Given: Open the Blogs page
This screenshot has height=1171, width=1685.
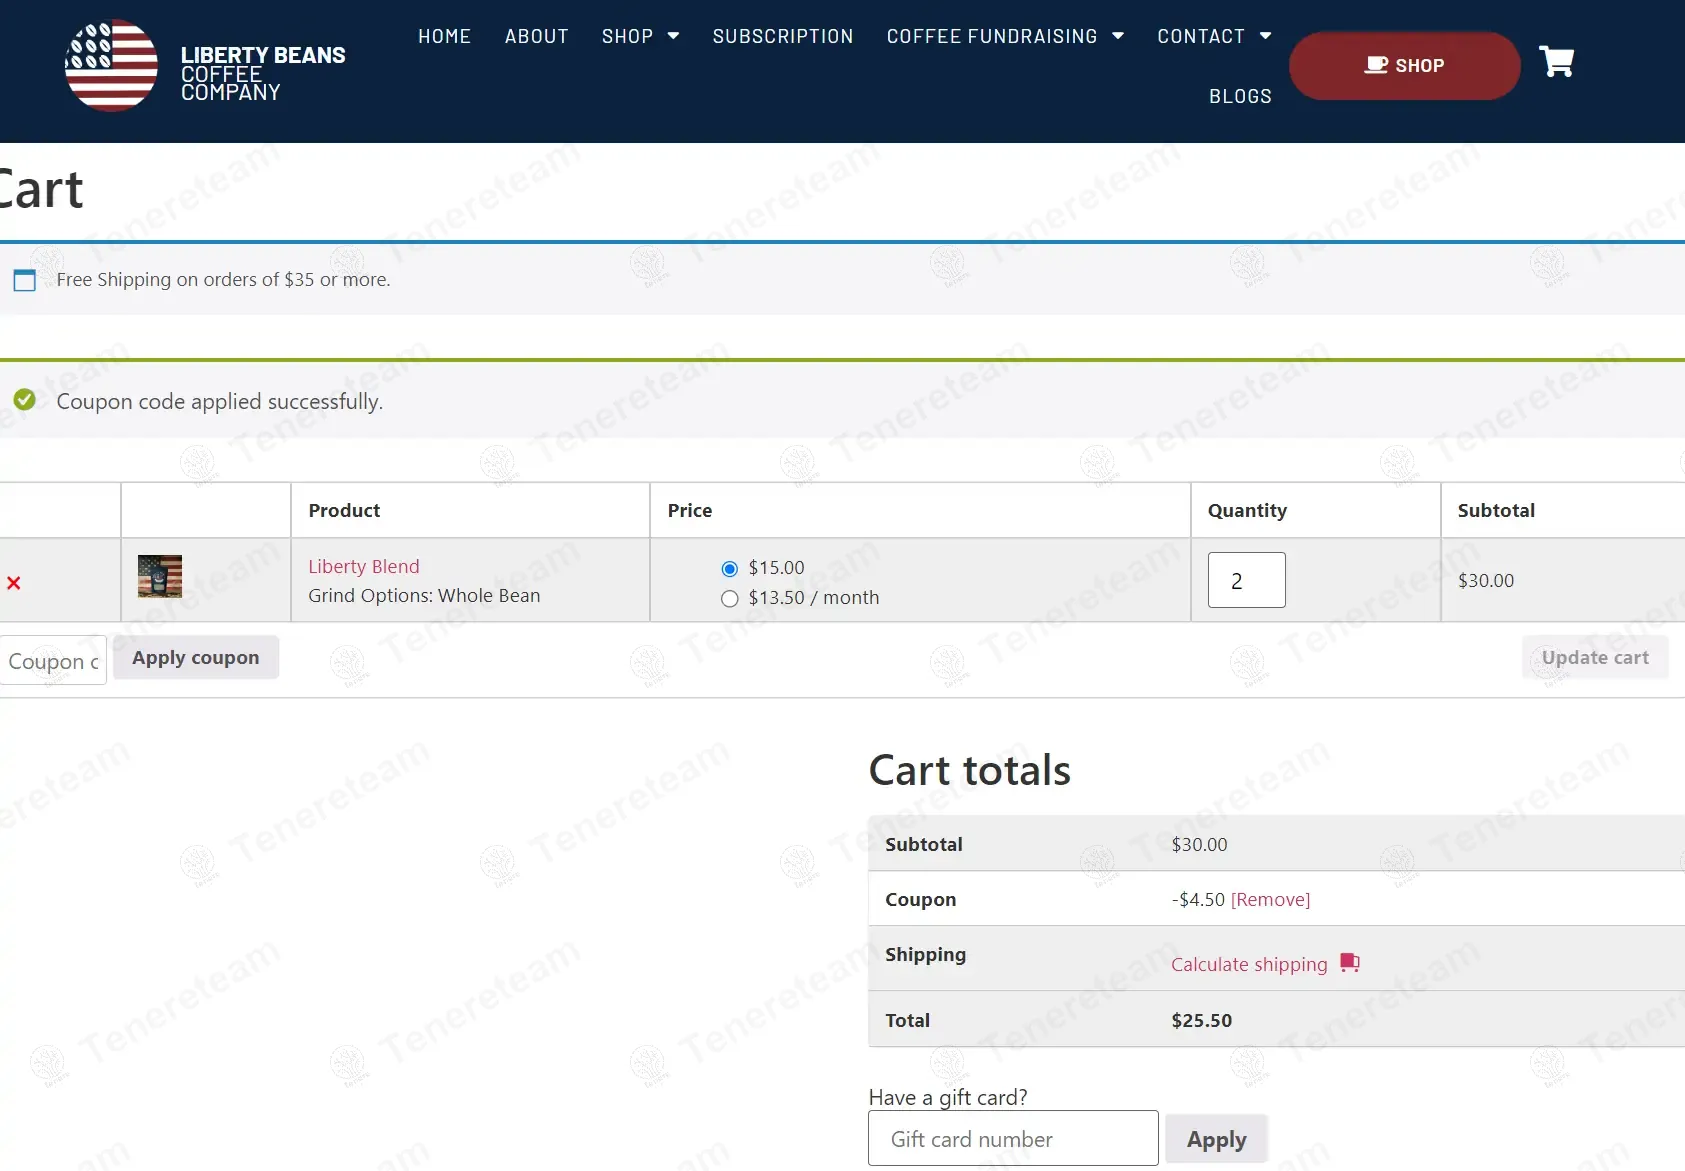Looking at the screenshot, I should 1240,96.
